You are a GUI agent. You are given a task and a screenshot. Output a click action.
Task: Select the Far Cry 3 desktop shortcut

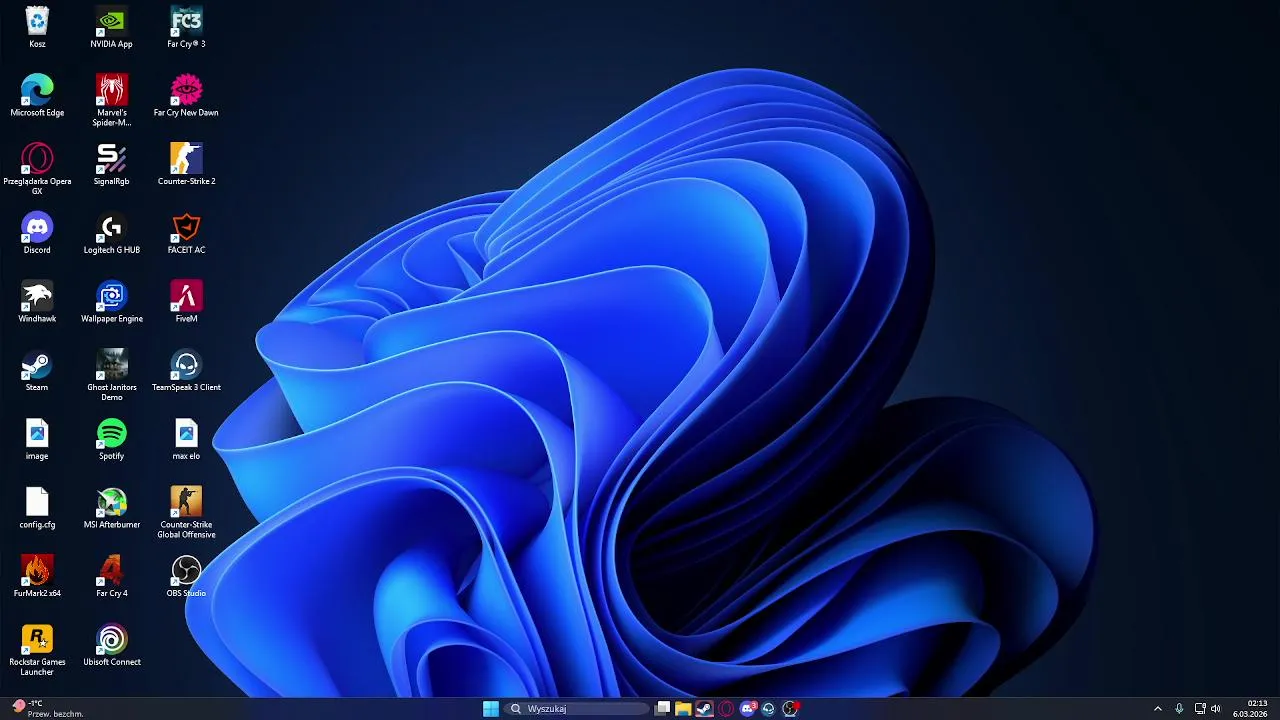point(186,27)
